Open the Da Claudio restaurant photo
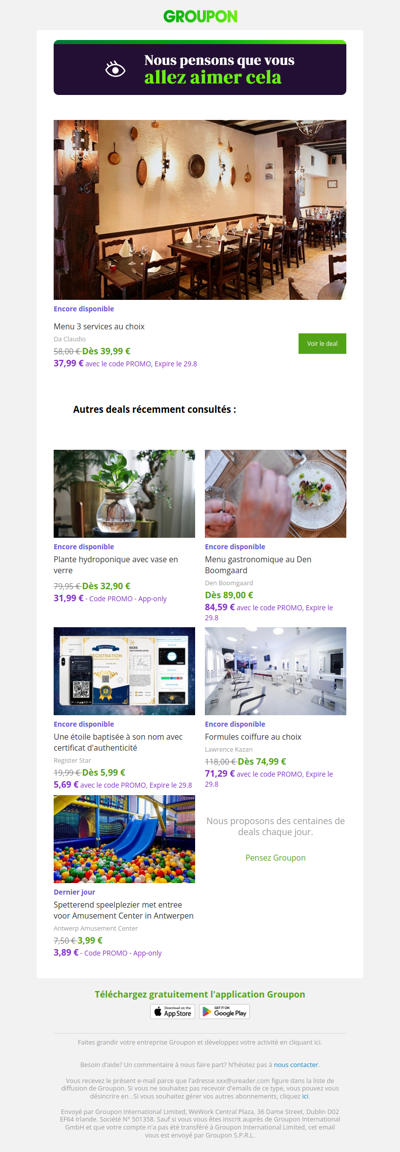The image size is (400, 1152). click(200, 210)
